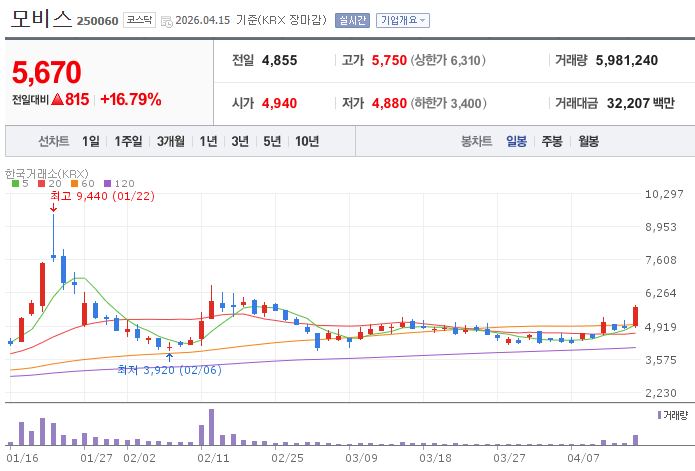Image resolution: width=695 pixels, height=471 pixels.
Task: Select the 3개월 line chart tab
Action: [171, 141]
